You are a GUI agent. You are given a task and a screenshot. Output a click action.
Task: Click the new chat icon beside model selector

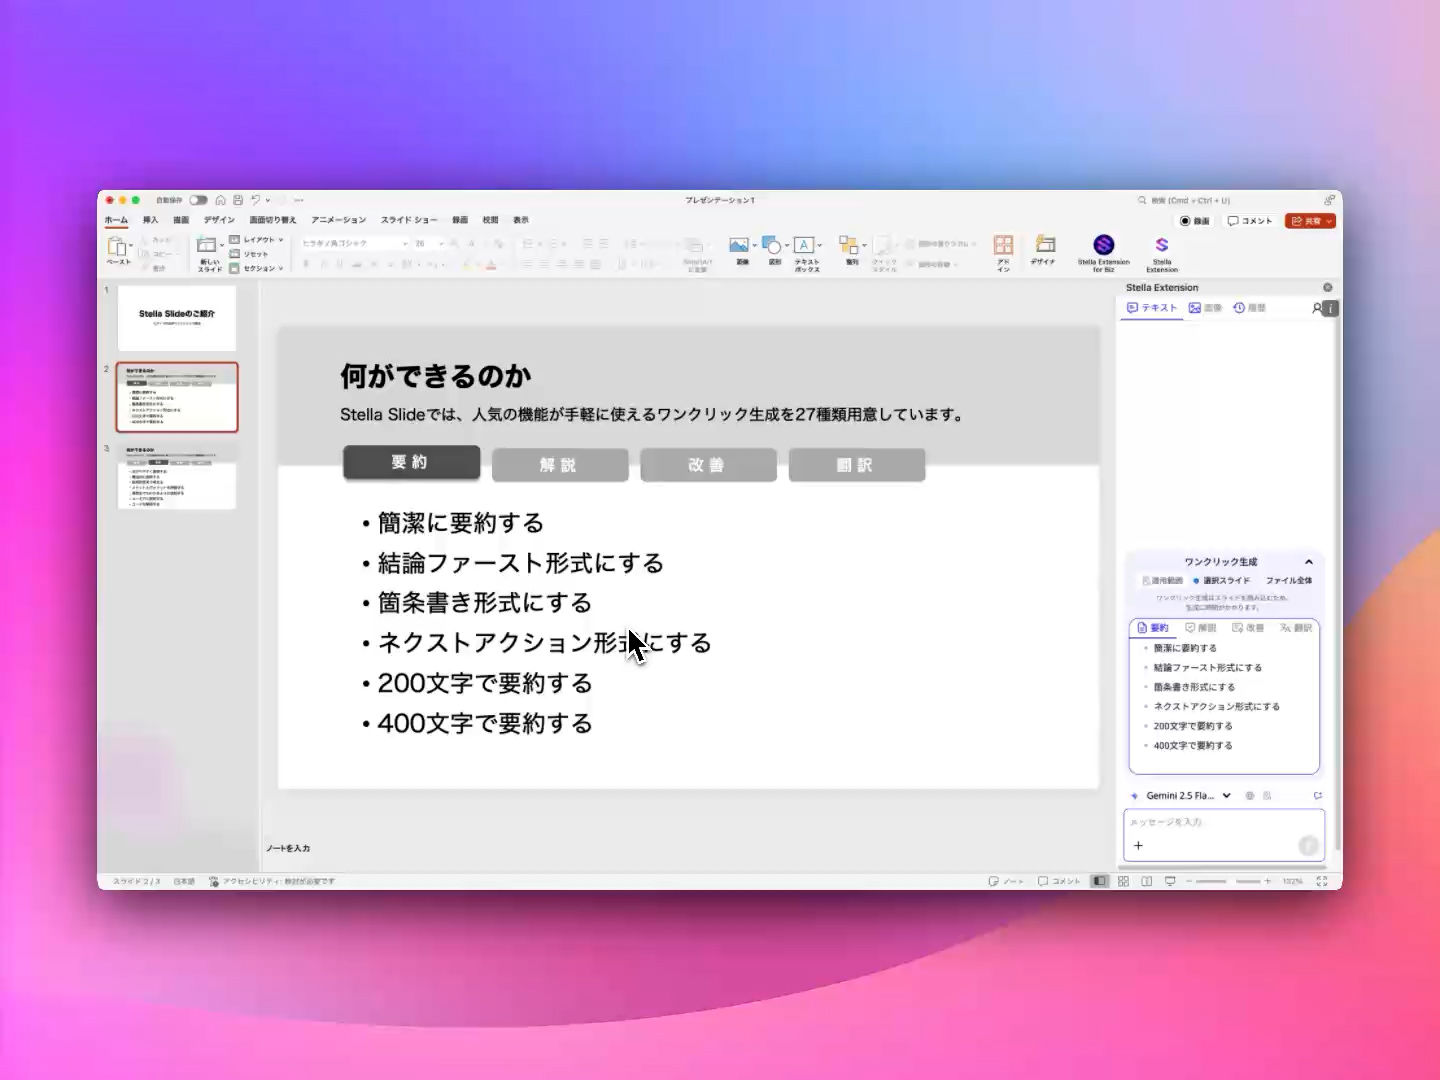[1318, 796]
